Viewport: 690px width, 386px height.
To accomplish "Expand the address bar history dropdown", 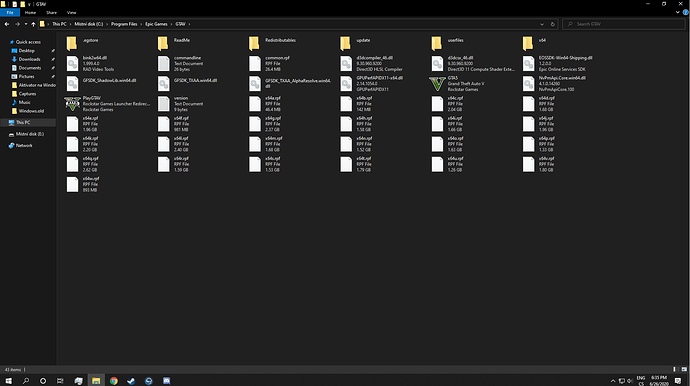I will pyautogui.click(x=542, y=24).
